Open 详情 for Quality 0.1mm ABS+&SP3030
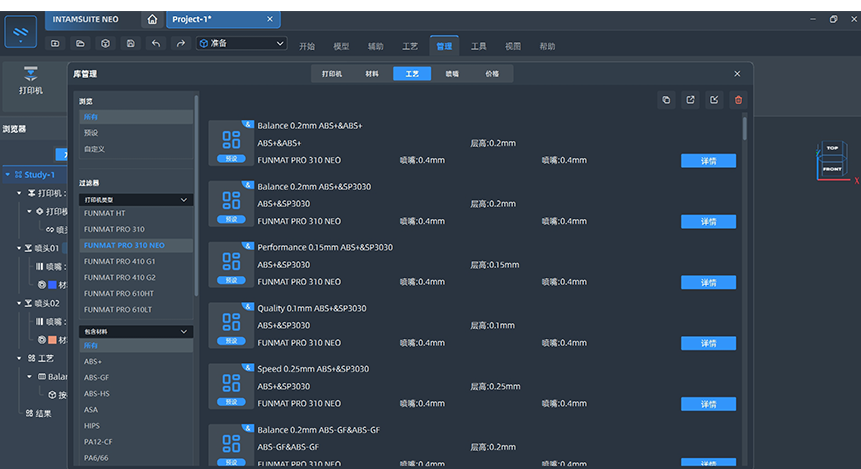The image size is (861, 469). [708, 343]
